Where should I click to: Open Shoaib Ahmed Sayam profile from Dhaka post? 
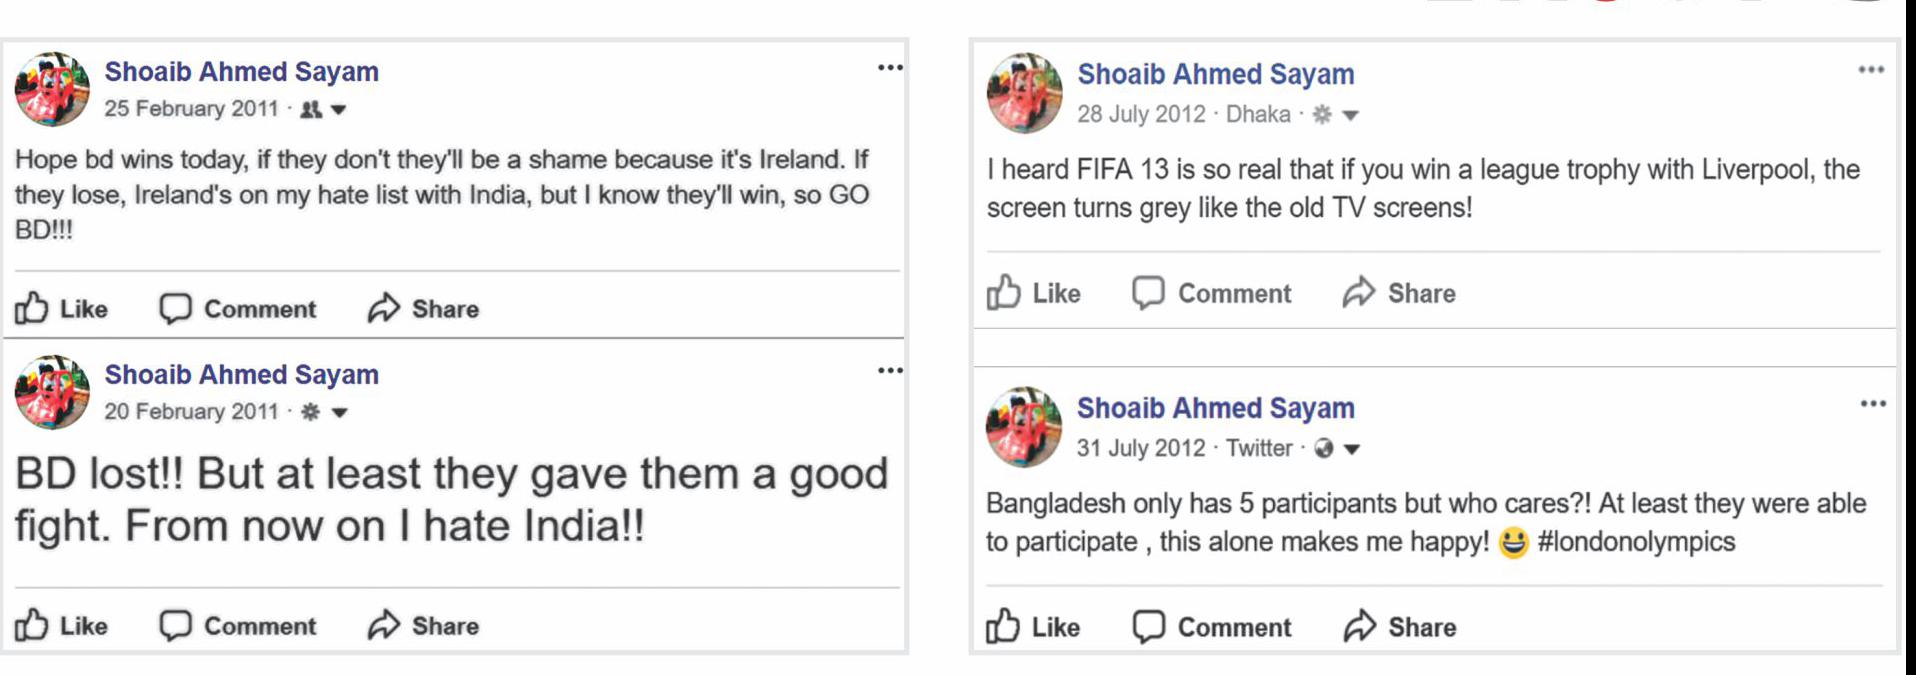pyautogui.click(x=1215, y=75)
